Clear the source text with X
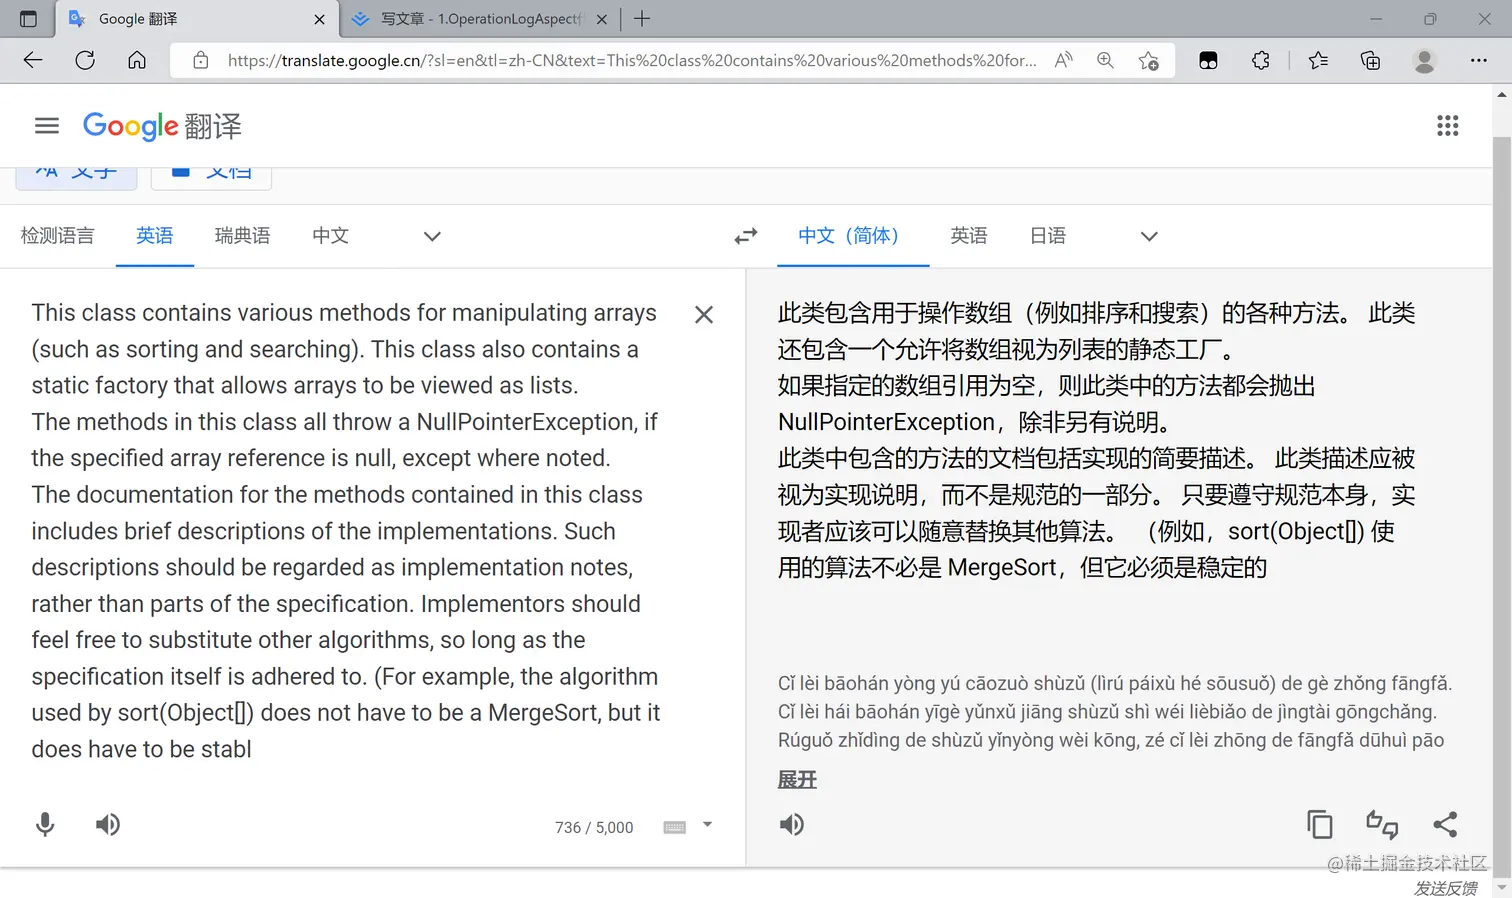1512x898 pixels. [x=704, y=314]
